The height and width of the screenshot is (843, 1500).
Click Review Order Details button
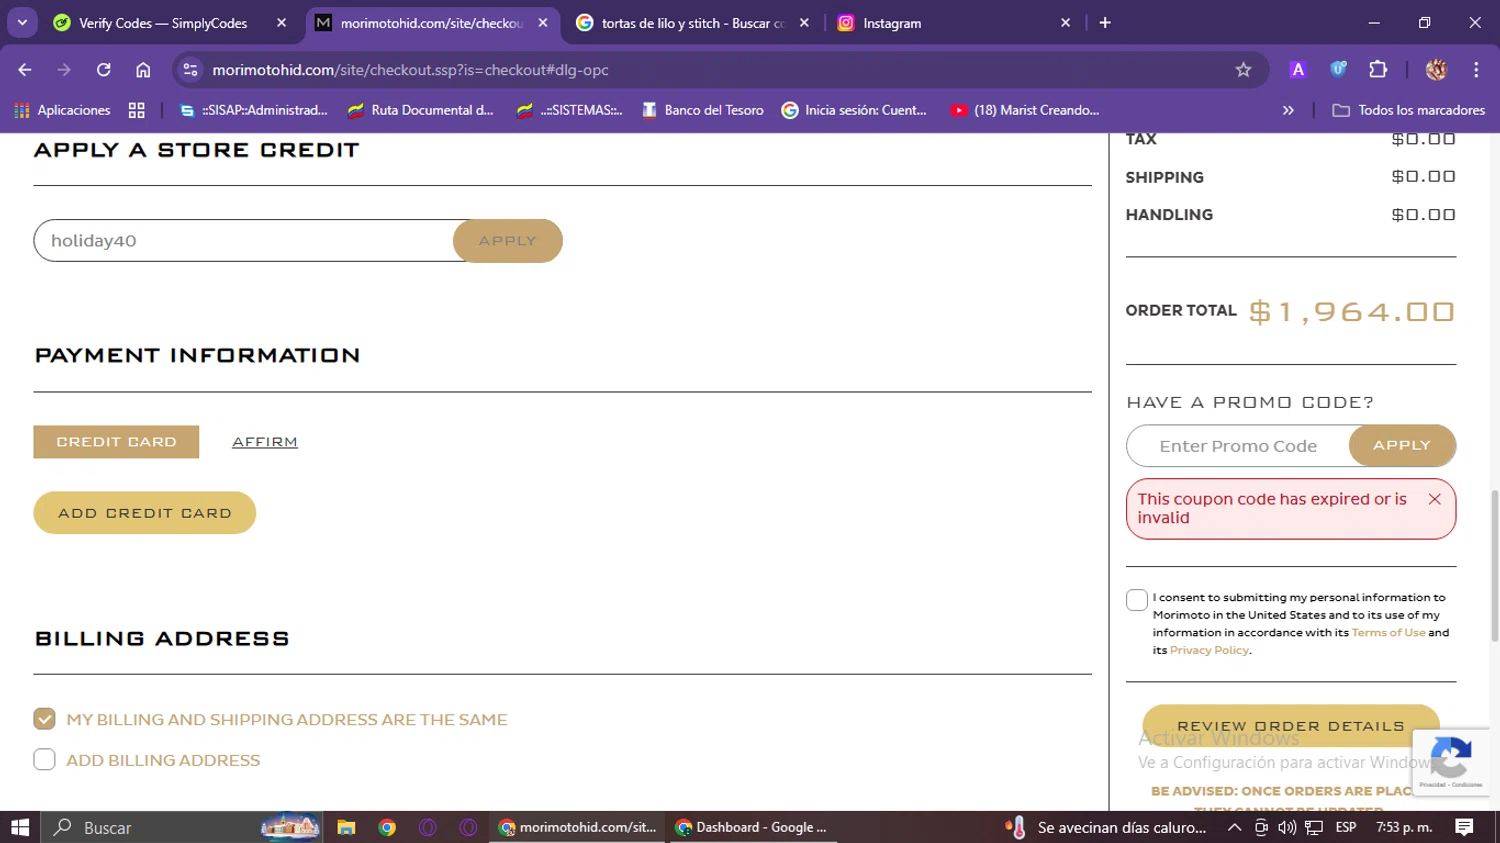point(1291,726)
